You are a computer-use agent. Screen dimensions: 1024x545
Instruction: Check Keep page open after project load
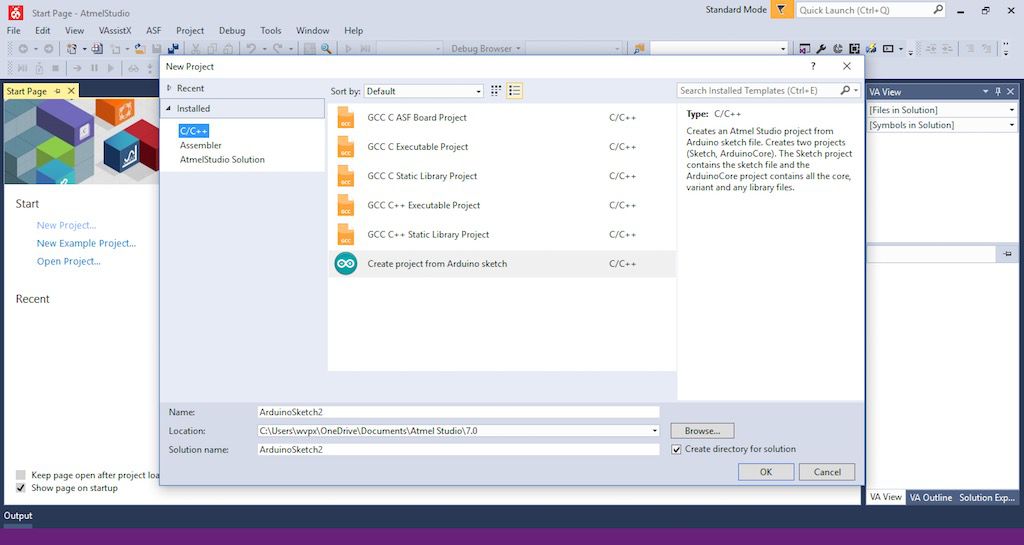(21, 475)
